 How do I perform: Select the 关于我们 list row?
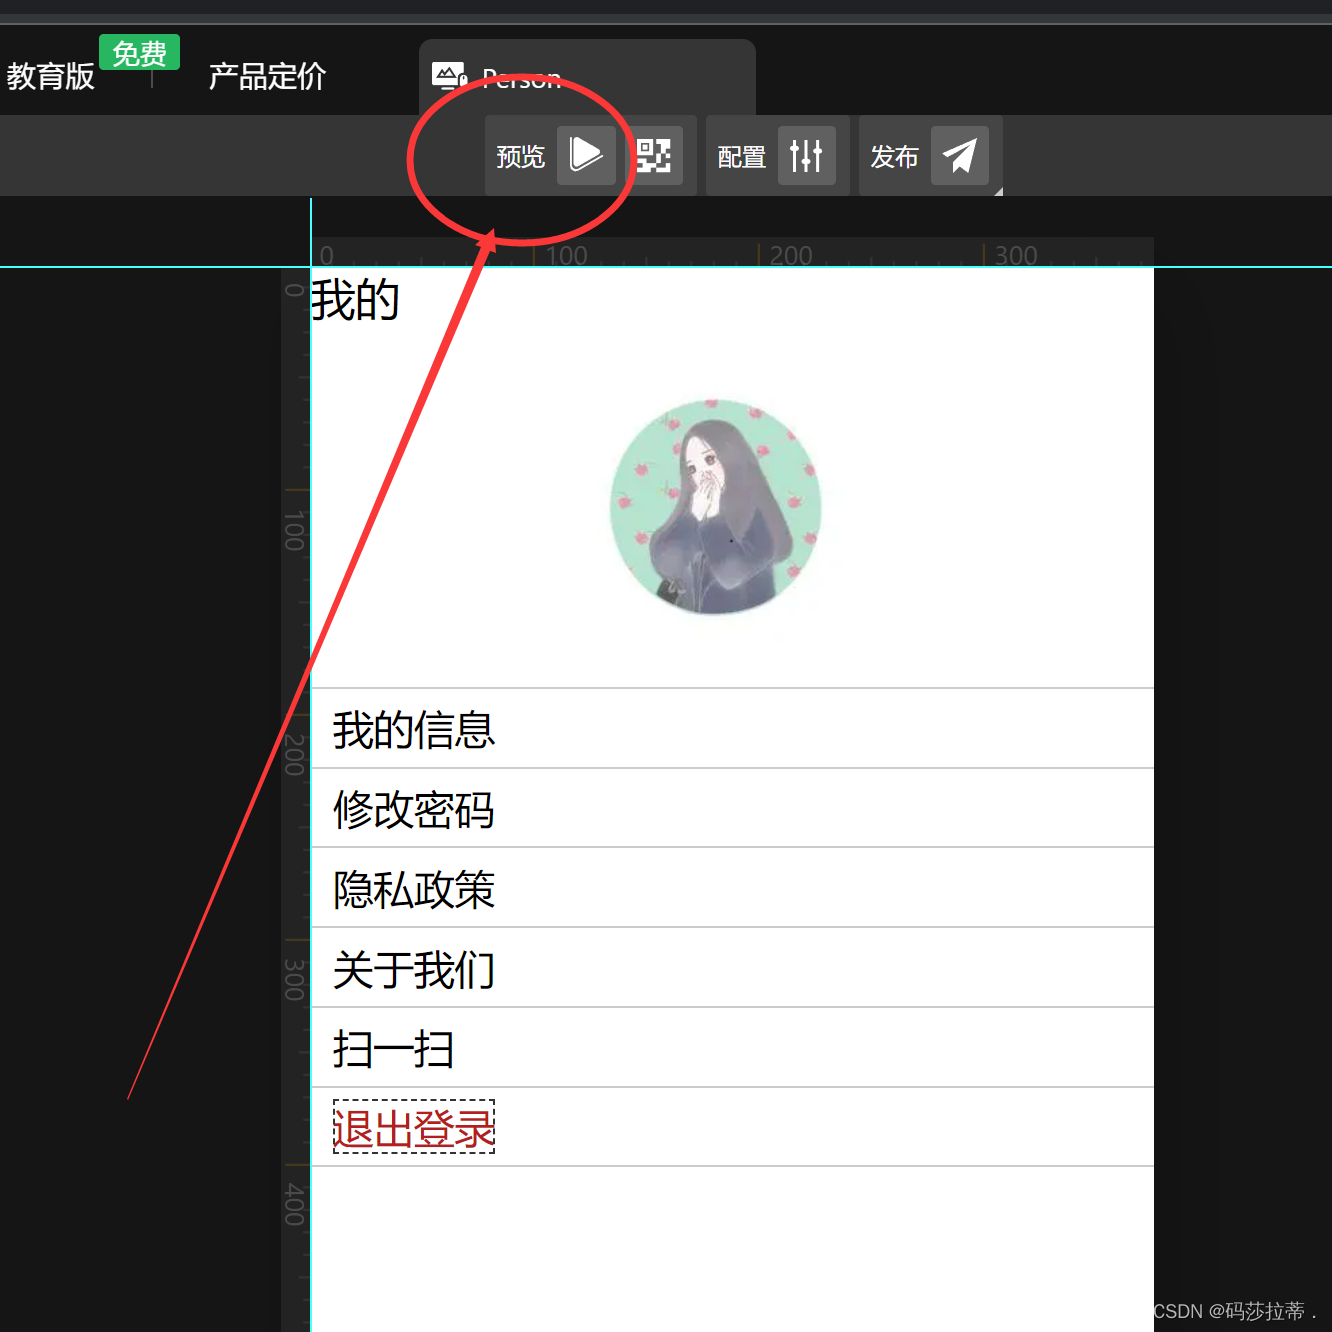733,968
